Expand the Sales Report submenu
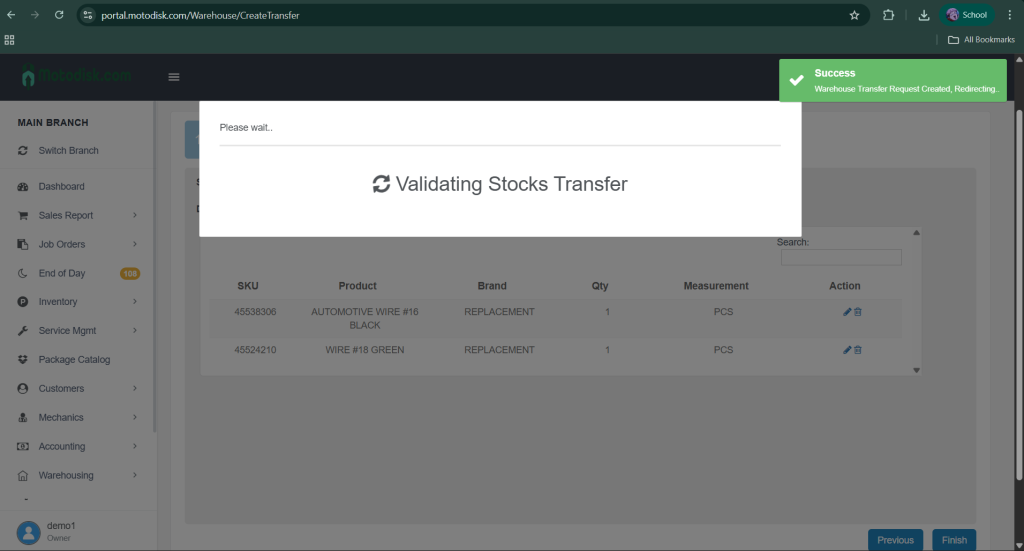The height and width of the screenshot is (551, 1024). (135, 215)
